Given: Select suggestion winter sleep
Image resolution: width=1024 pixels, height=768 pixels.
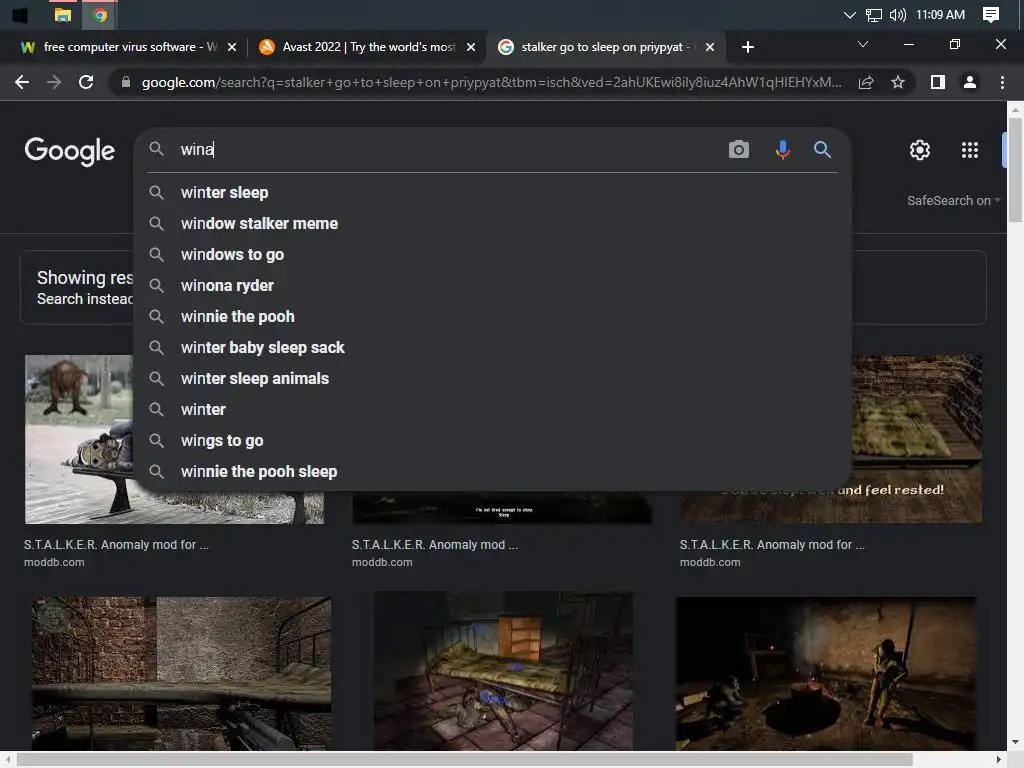Looking at the screenshot, I should point(492,193).
